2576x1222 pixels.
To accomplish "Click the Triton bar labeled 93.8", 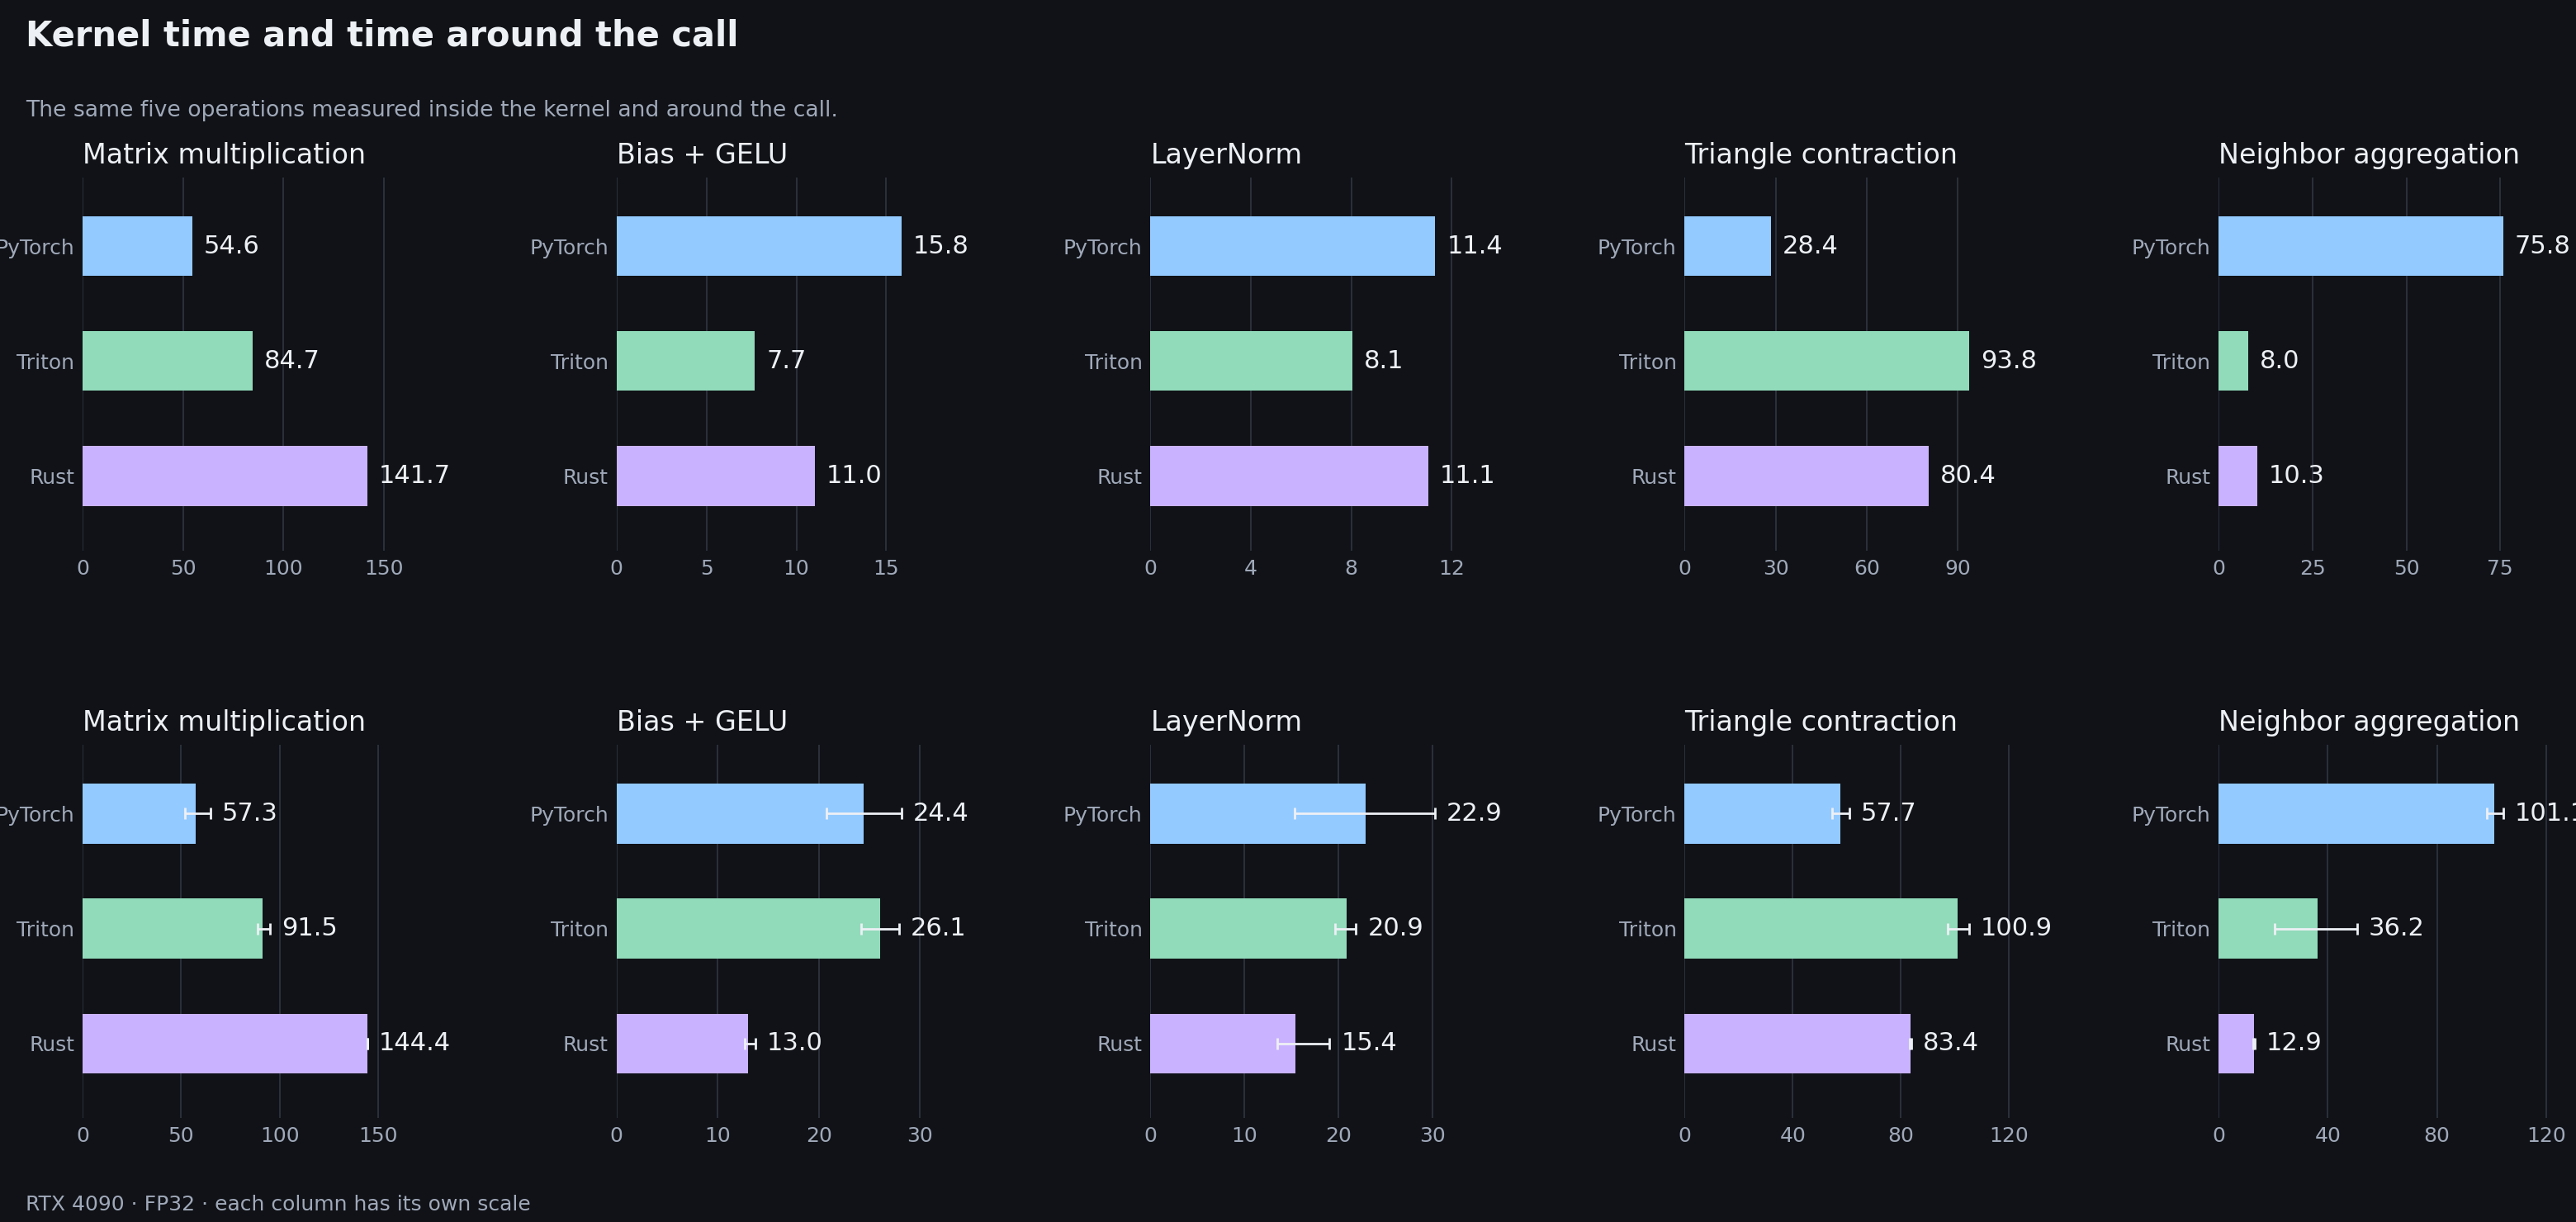I will pos(1827,361).
